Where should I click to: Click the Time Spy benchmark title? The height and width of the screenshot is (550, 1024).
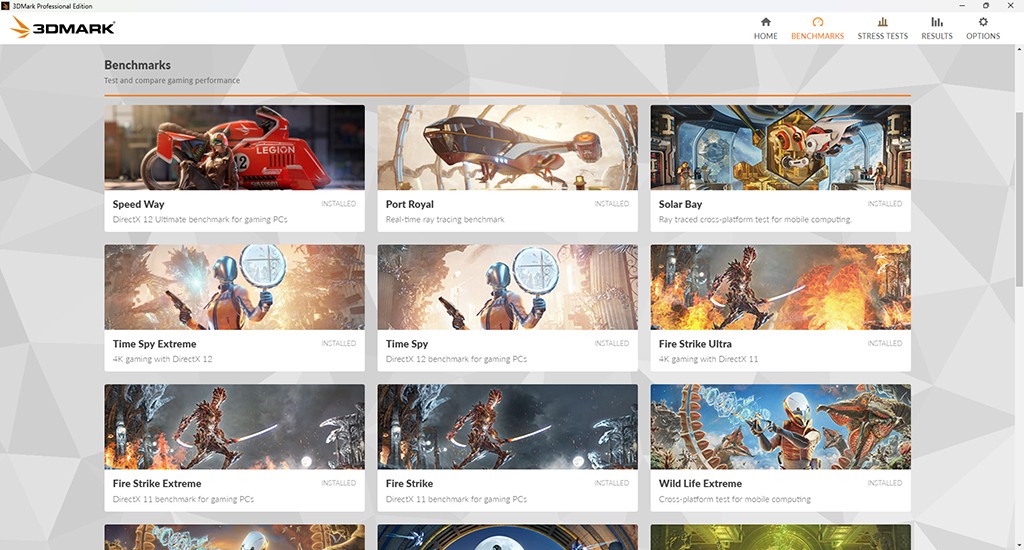coord(407,344)
